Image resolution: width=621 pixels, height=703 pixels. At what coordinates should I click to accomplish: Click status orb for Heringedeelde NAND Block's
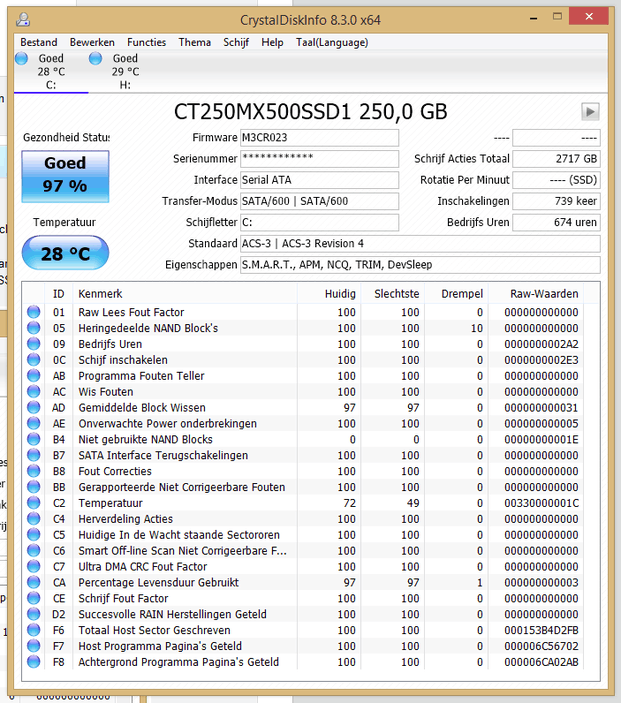coord(34,328)
